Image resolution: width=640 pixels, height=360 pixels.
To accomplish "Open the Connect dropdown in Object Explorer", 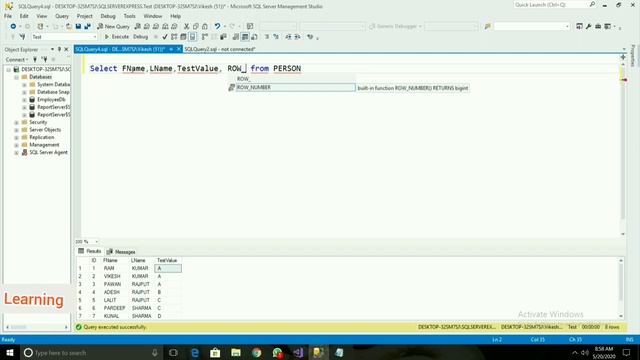I will pyautogui.click(x=16, y=60).
